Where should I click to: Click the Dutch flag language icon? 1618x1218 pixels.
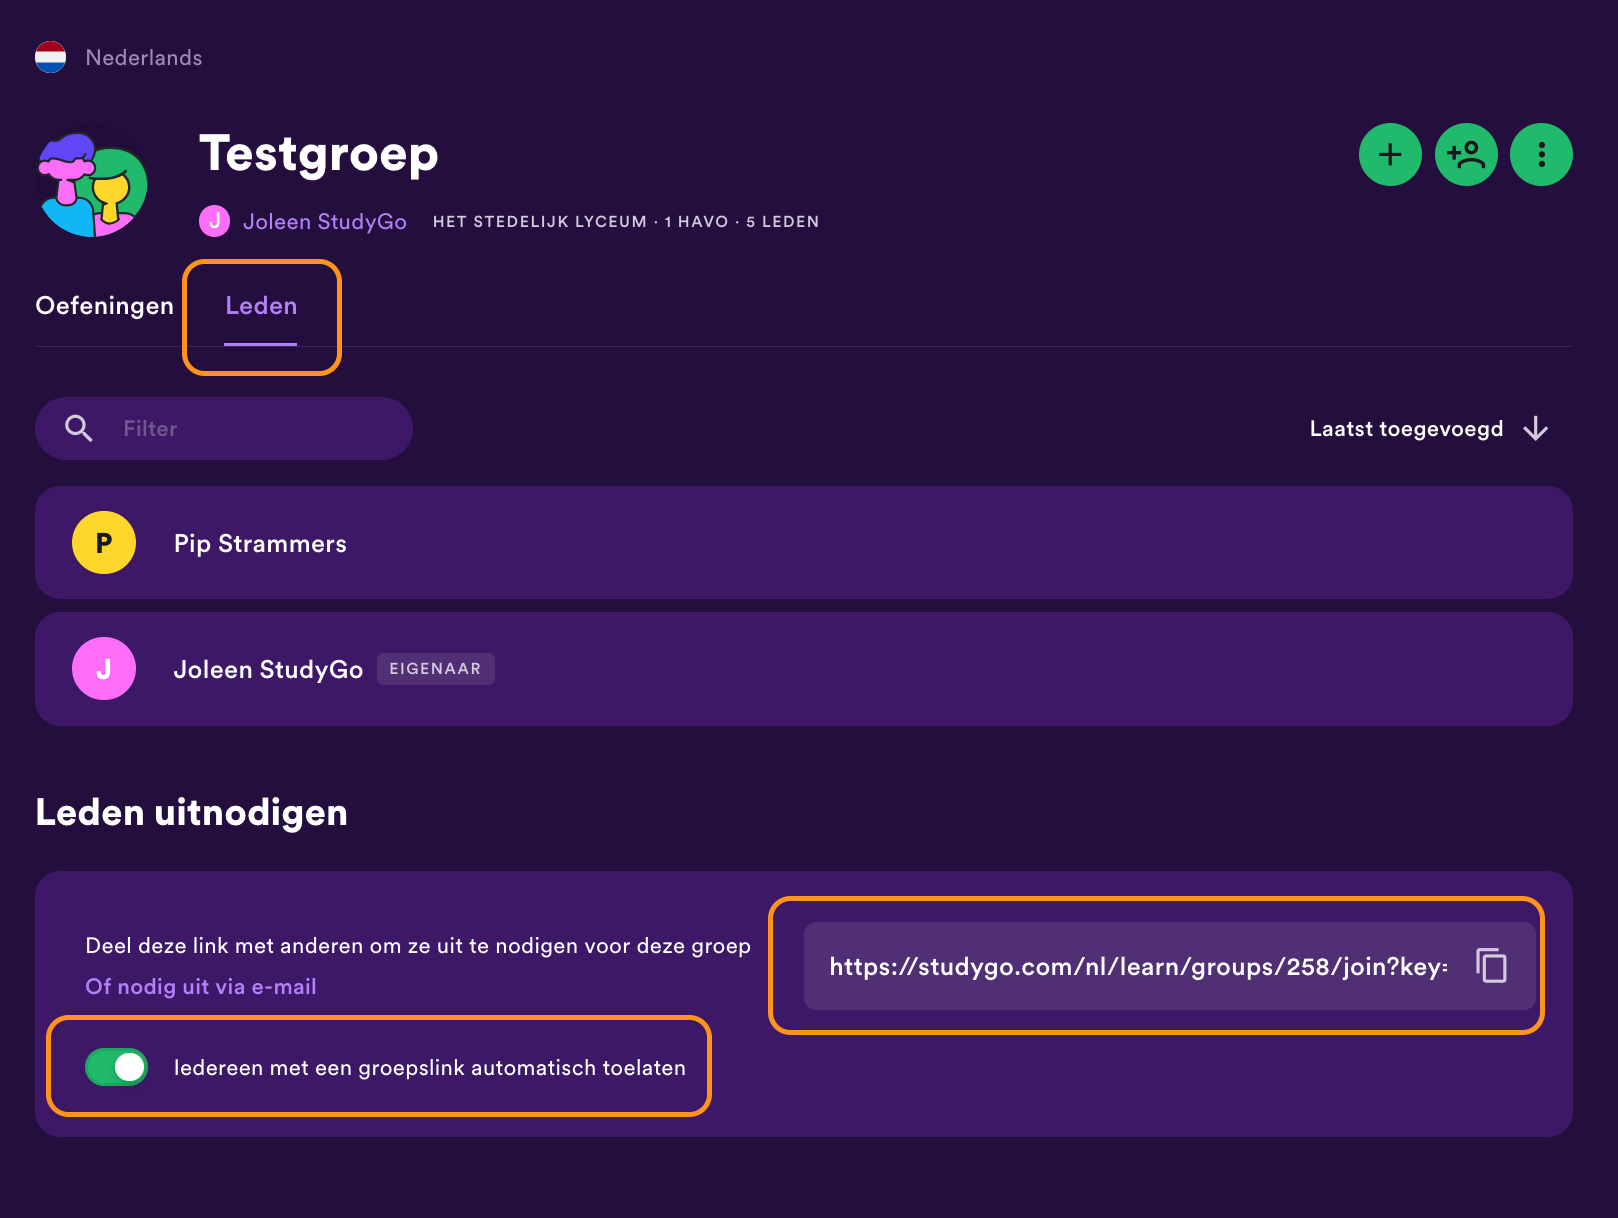(51, 57)
